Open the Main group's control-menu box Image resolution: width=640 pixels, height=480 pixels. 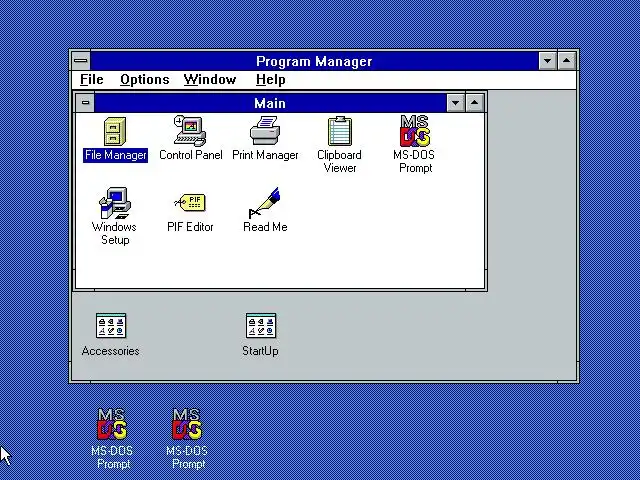pyautogui.click(x=85, y=102)
